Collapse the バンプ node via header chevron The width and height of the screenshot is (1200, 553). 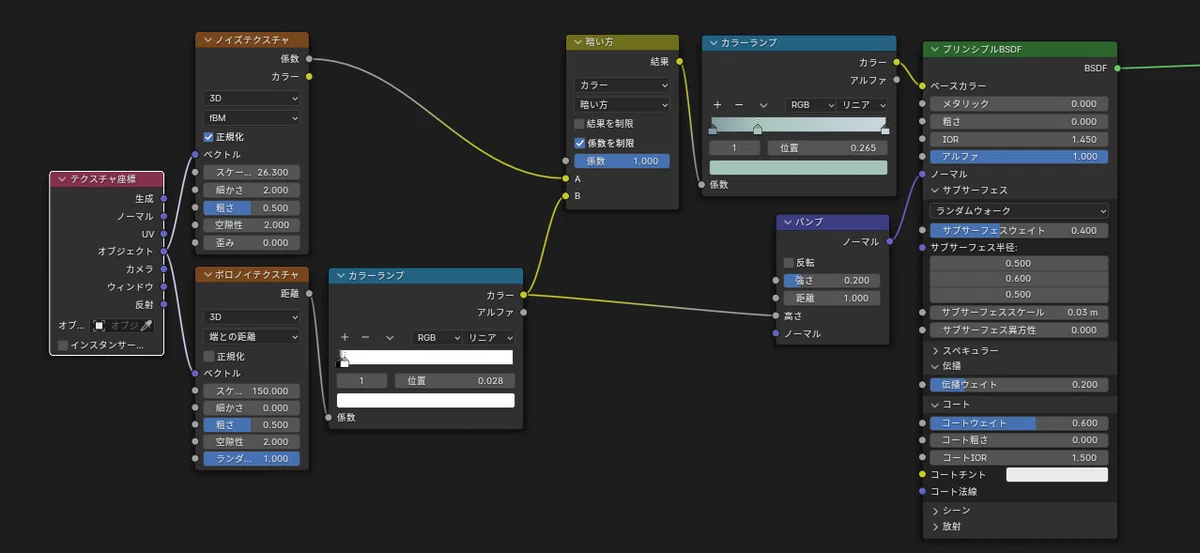click(x=788, y=222)
